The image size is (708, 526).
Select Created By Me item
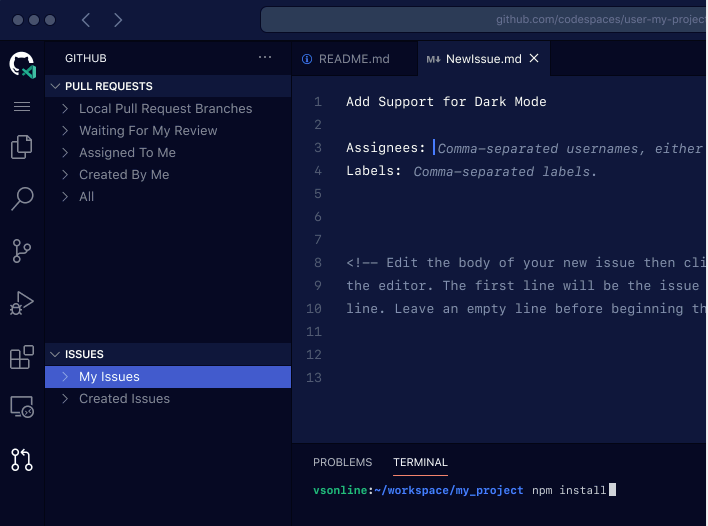click(x=168, y=175)
